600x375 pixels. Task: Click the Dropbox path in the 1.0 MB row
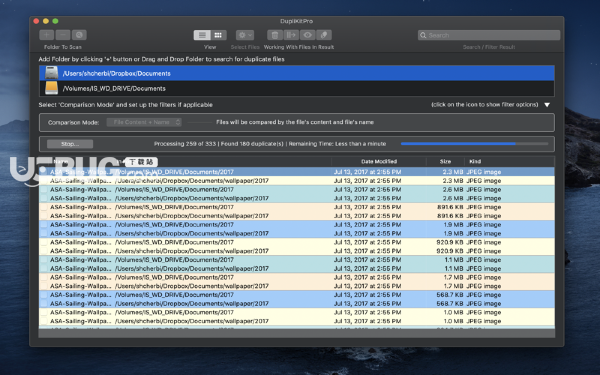192,321
